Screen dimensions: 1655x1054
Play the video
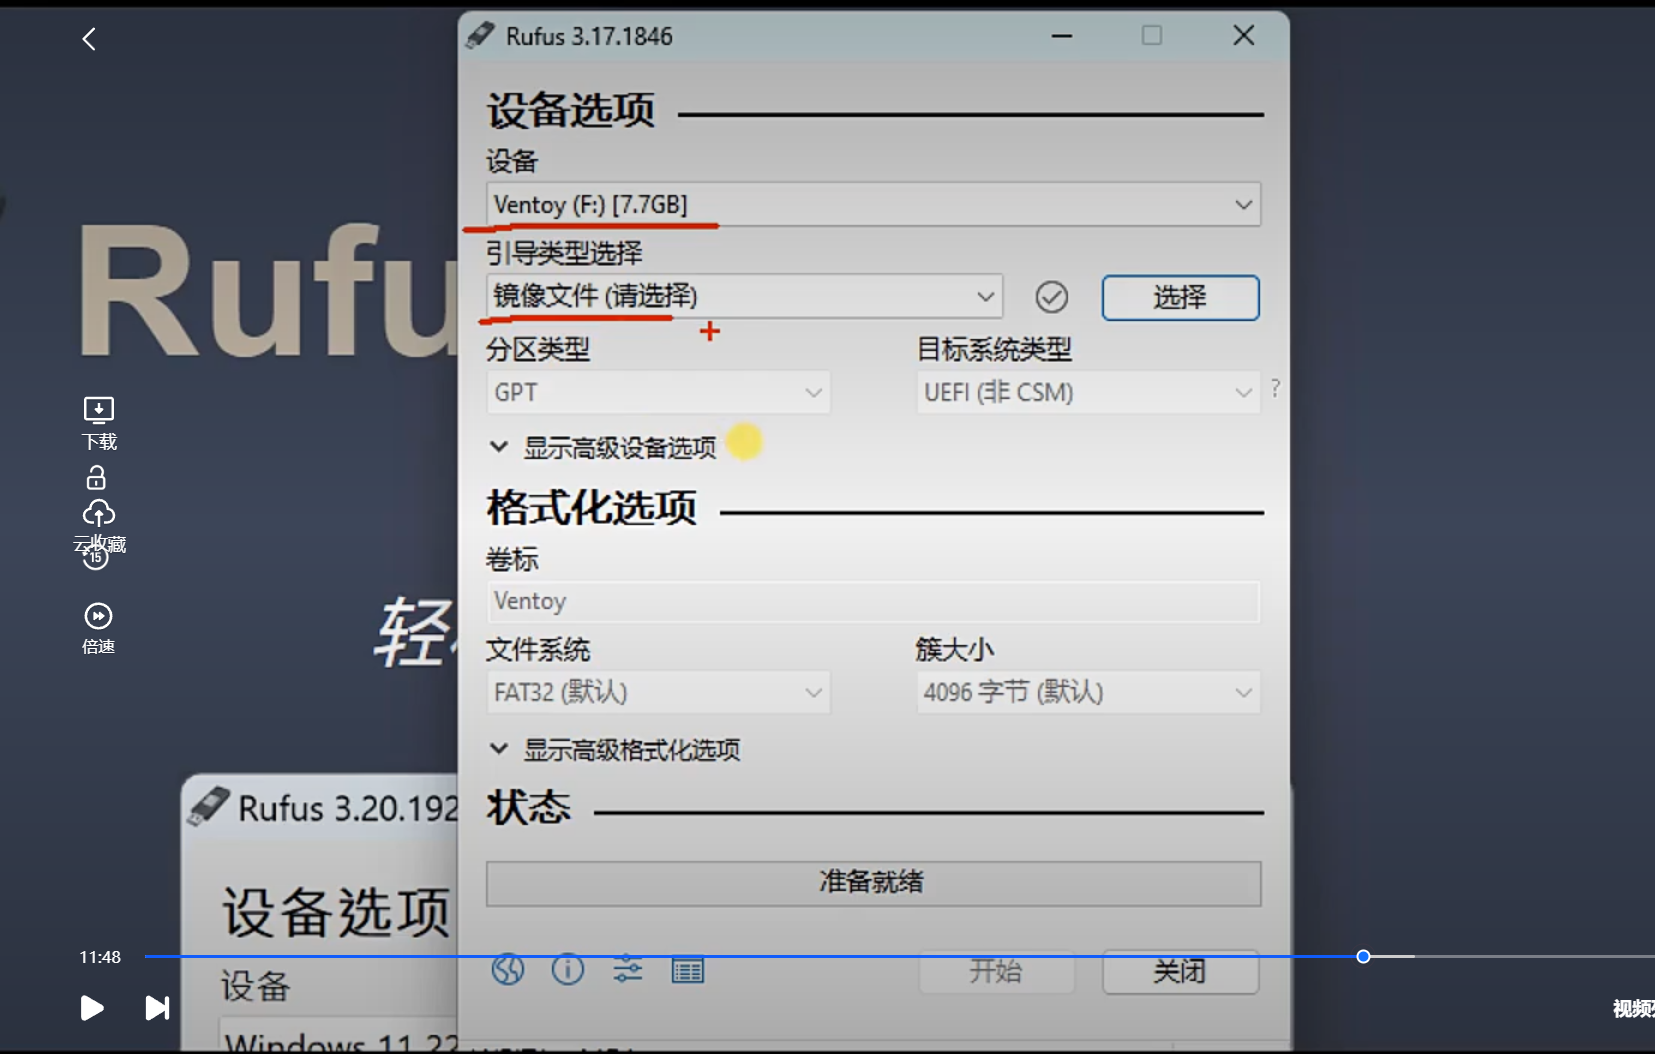91,1007
